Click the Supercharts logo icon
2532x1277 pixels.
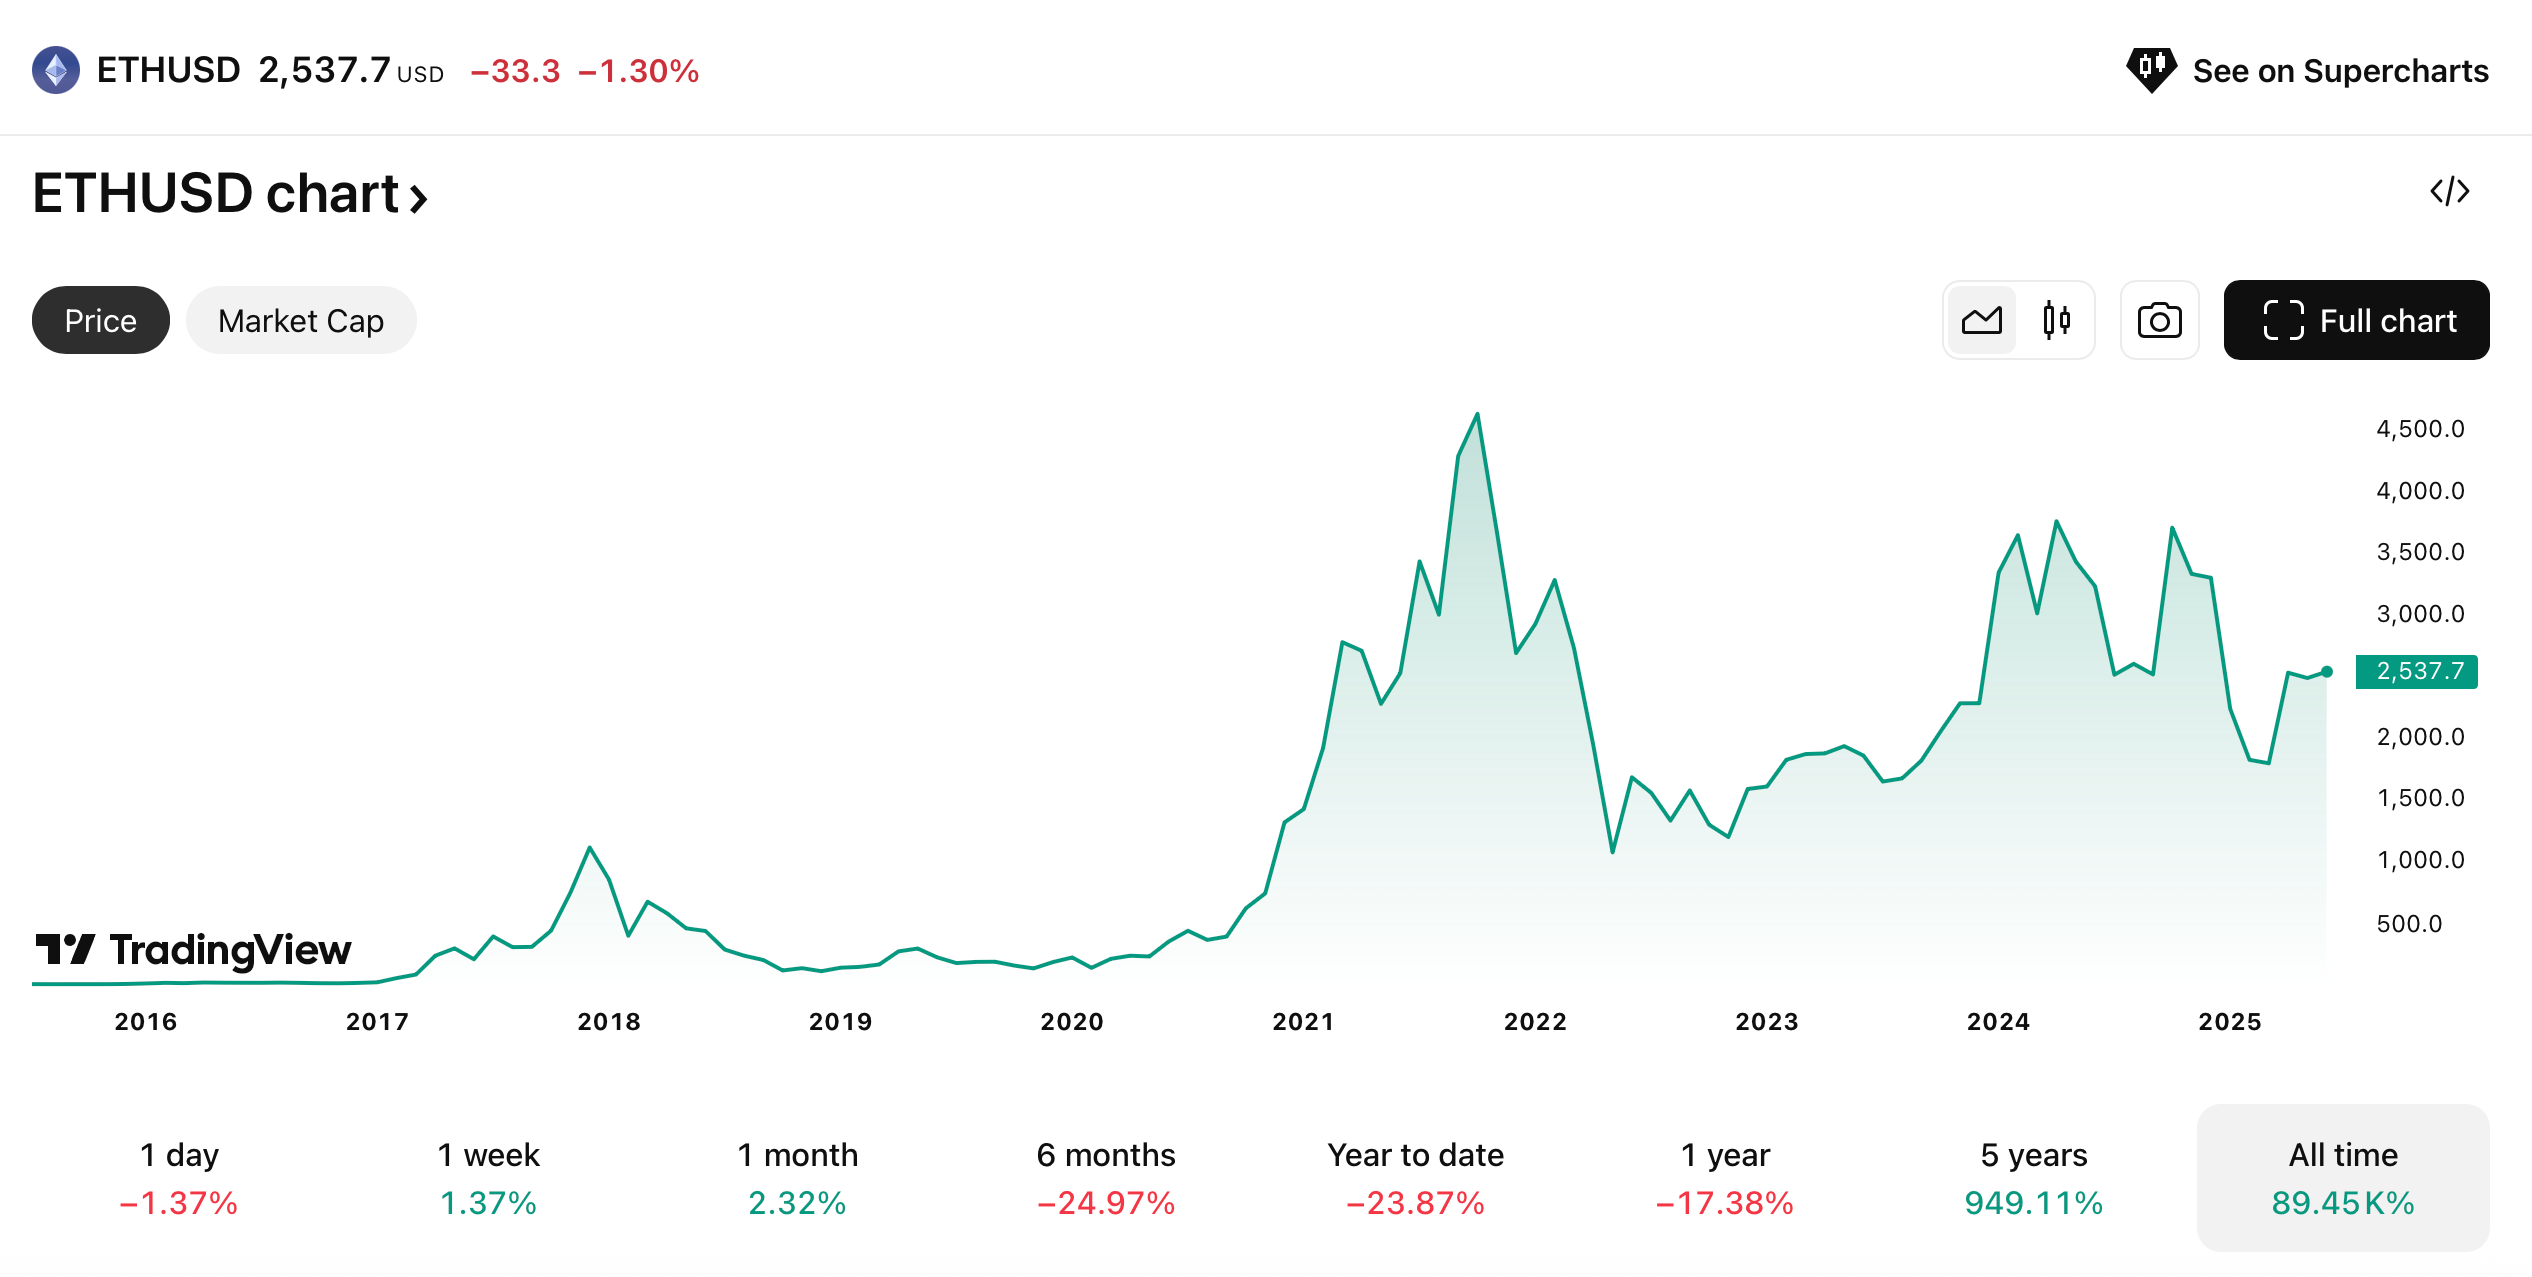[2151, 70]
